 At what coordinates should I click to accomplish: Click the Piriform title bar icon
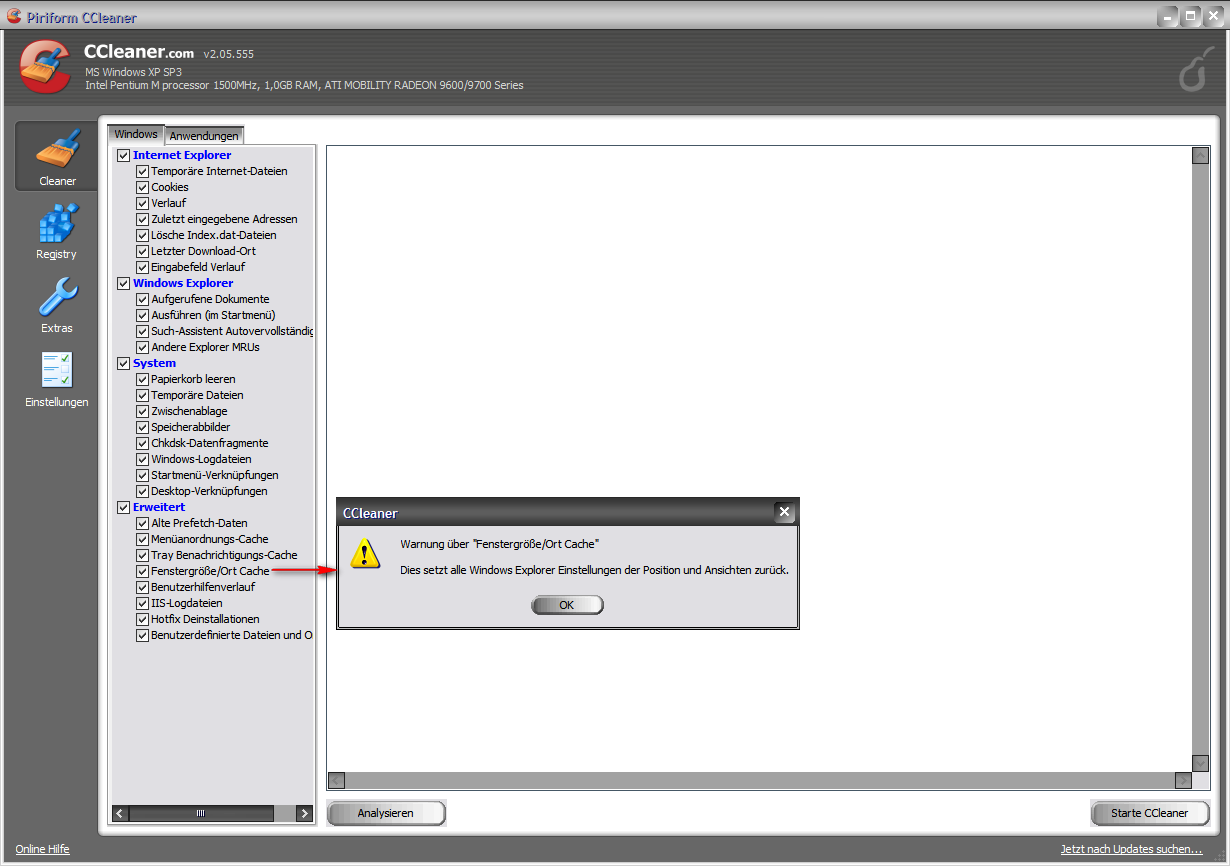14,16
